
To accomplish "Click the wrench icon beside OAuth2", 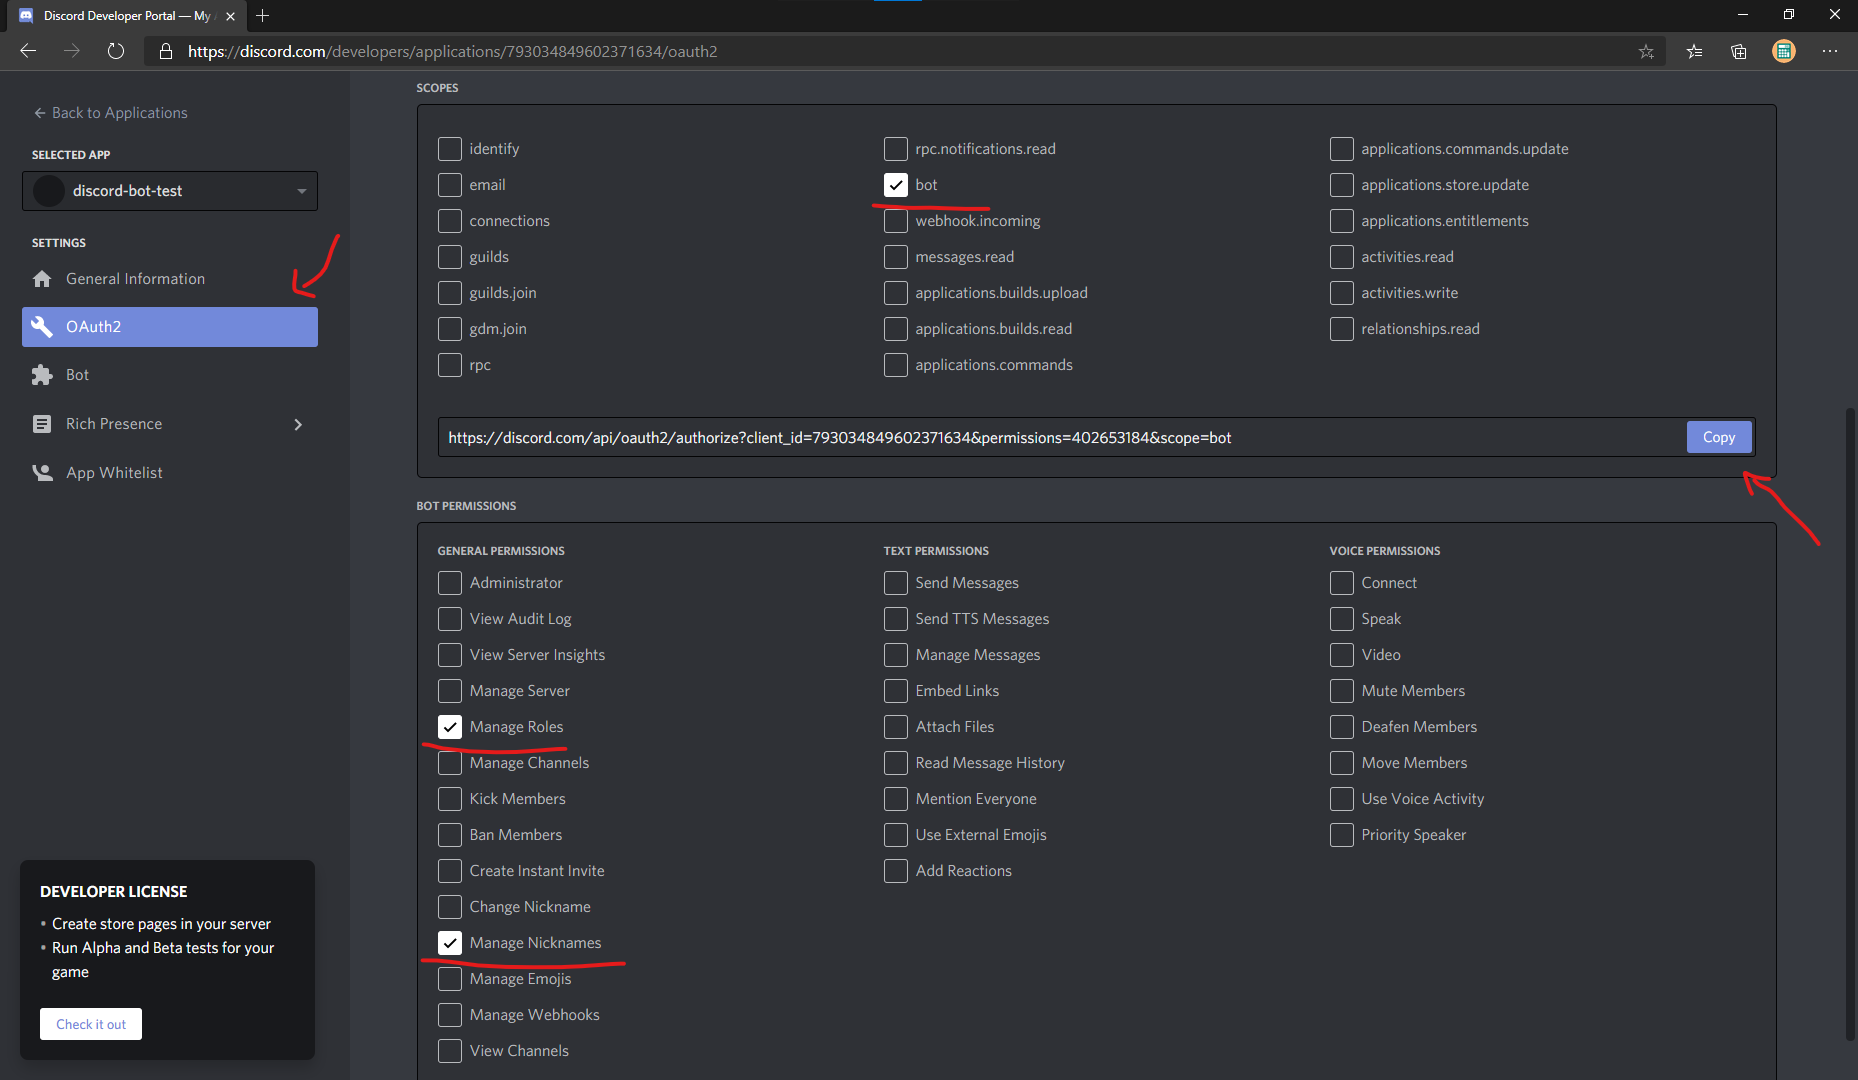I will 42,327.
